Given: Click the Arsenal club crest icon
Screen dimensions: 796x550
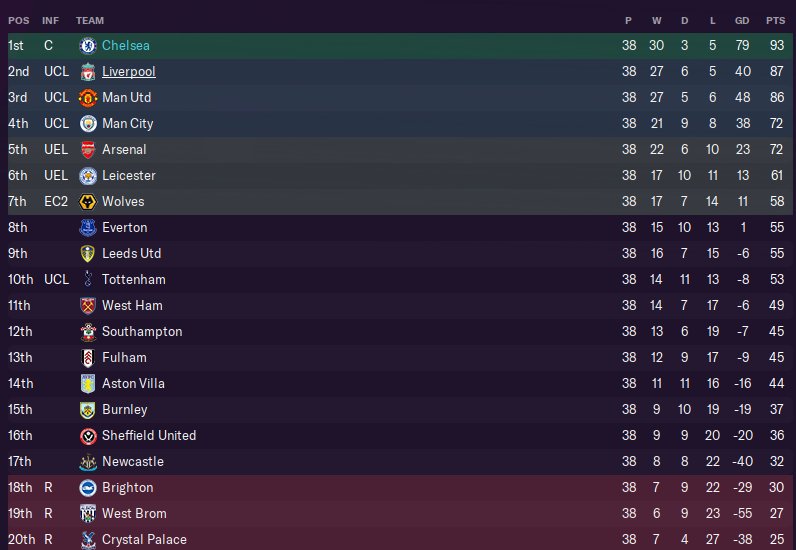Looking at the screenshot, I should [x=88, y=150].
